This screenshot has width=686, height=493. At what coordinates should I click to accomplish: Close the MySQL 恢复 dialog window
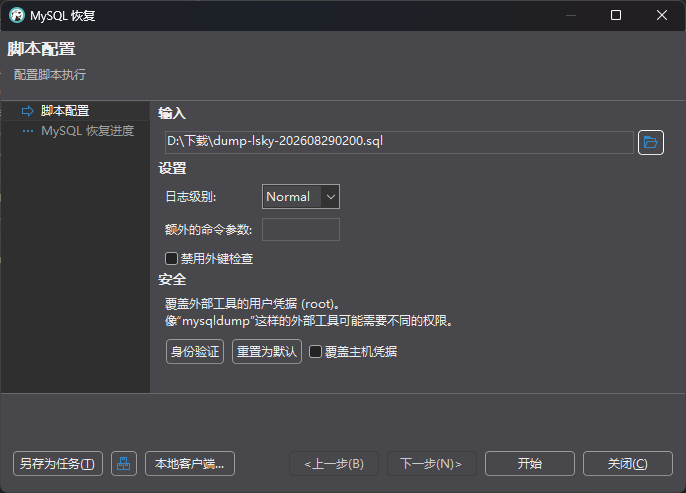tap(662, 15)
